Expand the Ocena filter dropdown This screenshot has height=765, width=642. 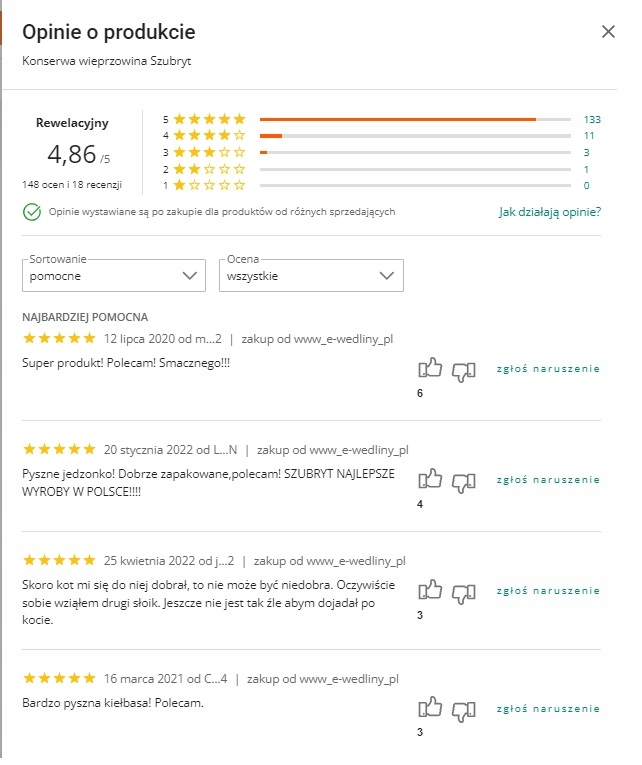pyautogui.click(x=311, y=275)
